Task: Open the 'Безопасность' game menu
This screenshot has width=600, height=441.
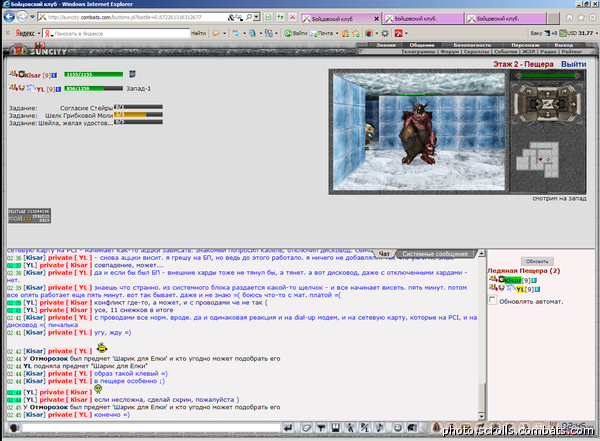Action: click(472, 45)
